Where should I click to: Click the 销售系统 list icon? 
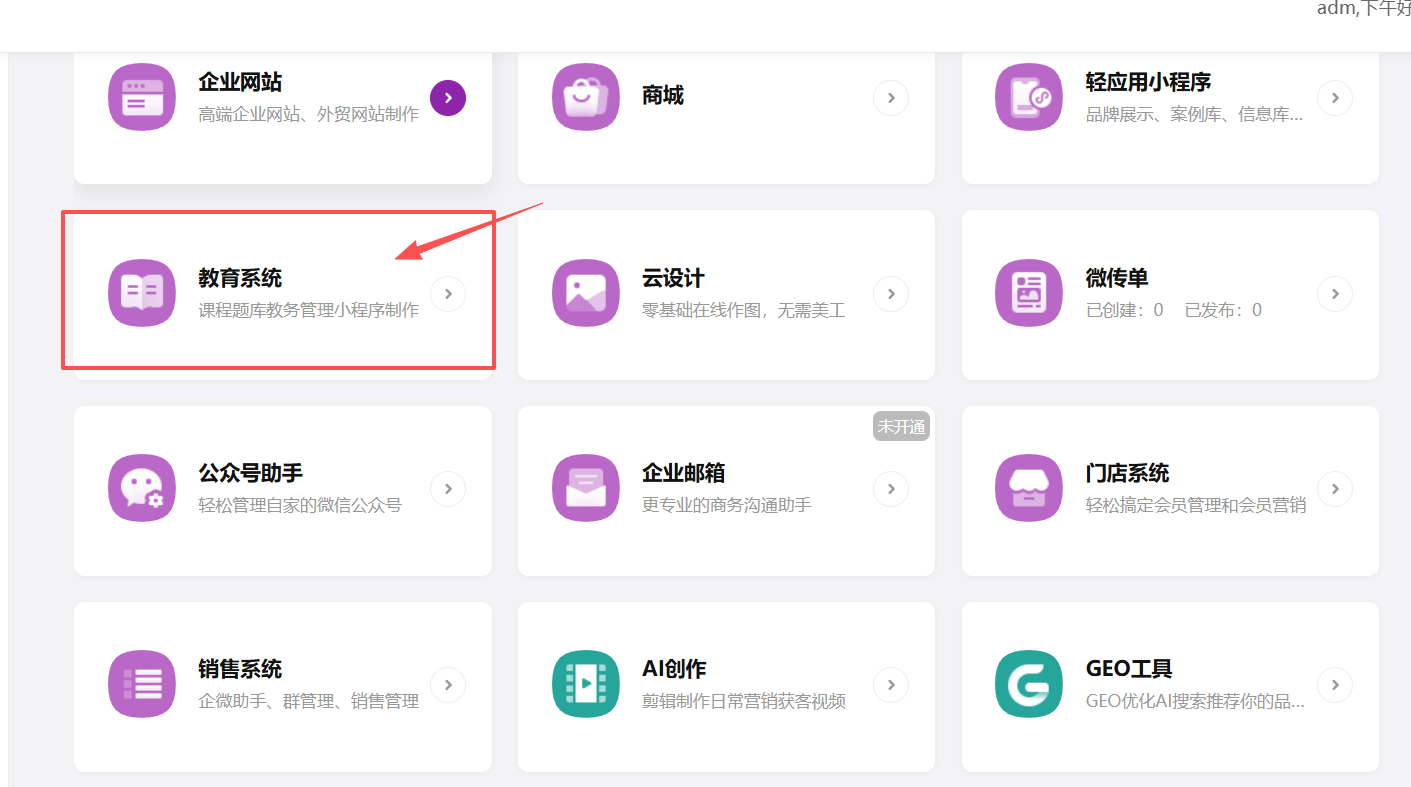click(x=142, y=684)
